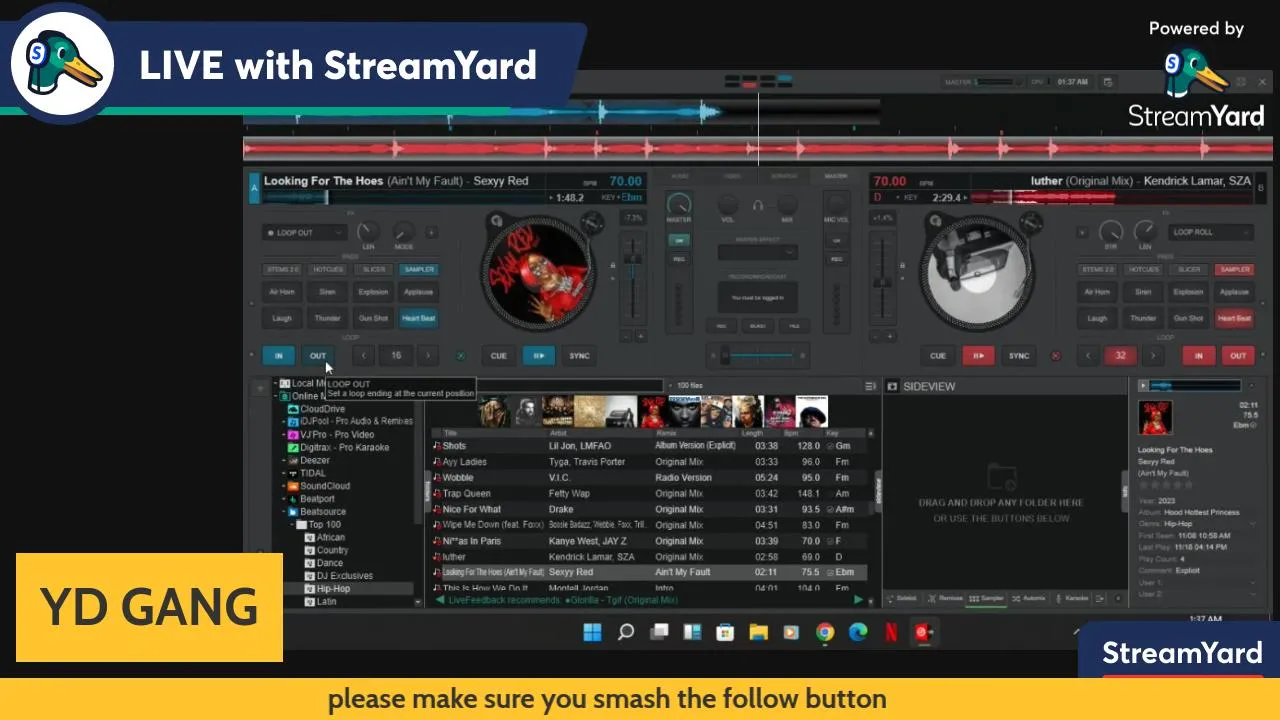Play or pause deck A with the blue play button
Image resolution: width=1280 pixels, height=720 pixels.
tap(538, 355)
